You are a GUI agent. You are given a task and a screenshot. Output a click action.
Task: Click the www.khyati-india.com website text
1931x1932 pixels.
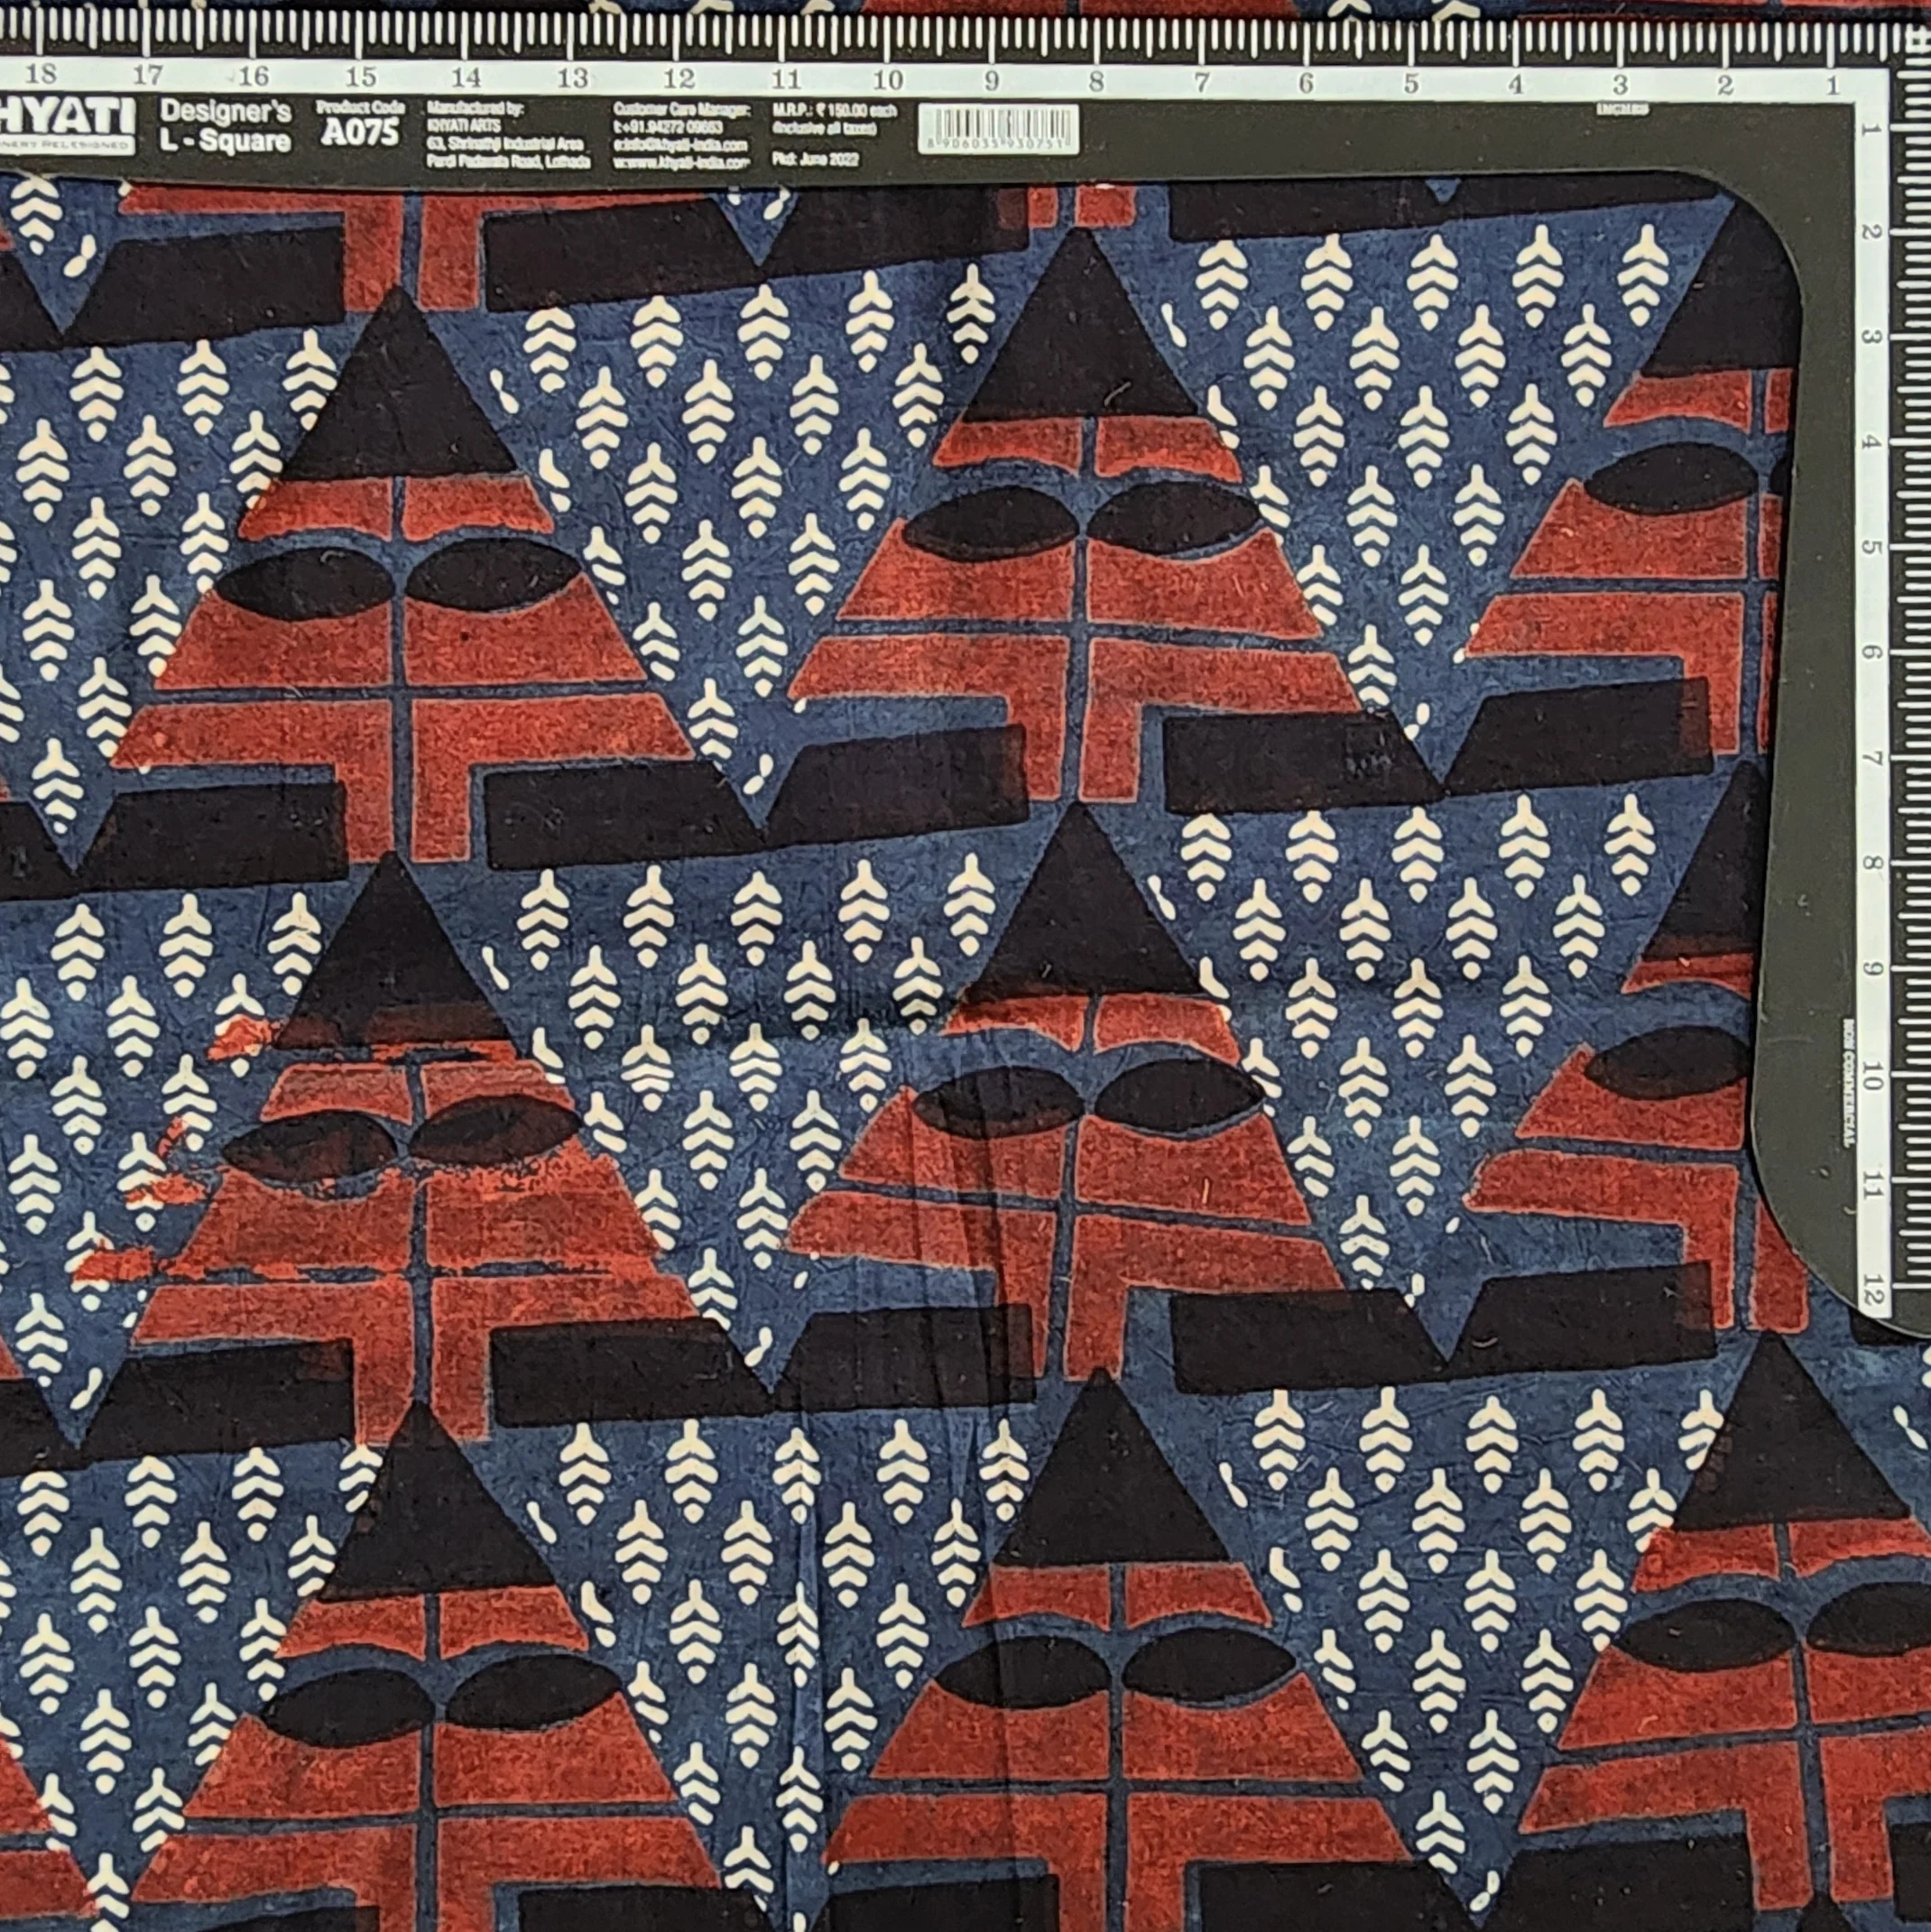coord(682,161)
